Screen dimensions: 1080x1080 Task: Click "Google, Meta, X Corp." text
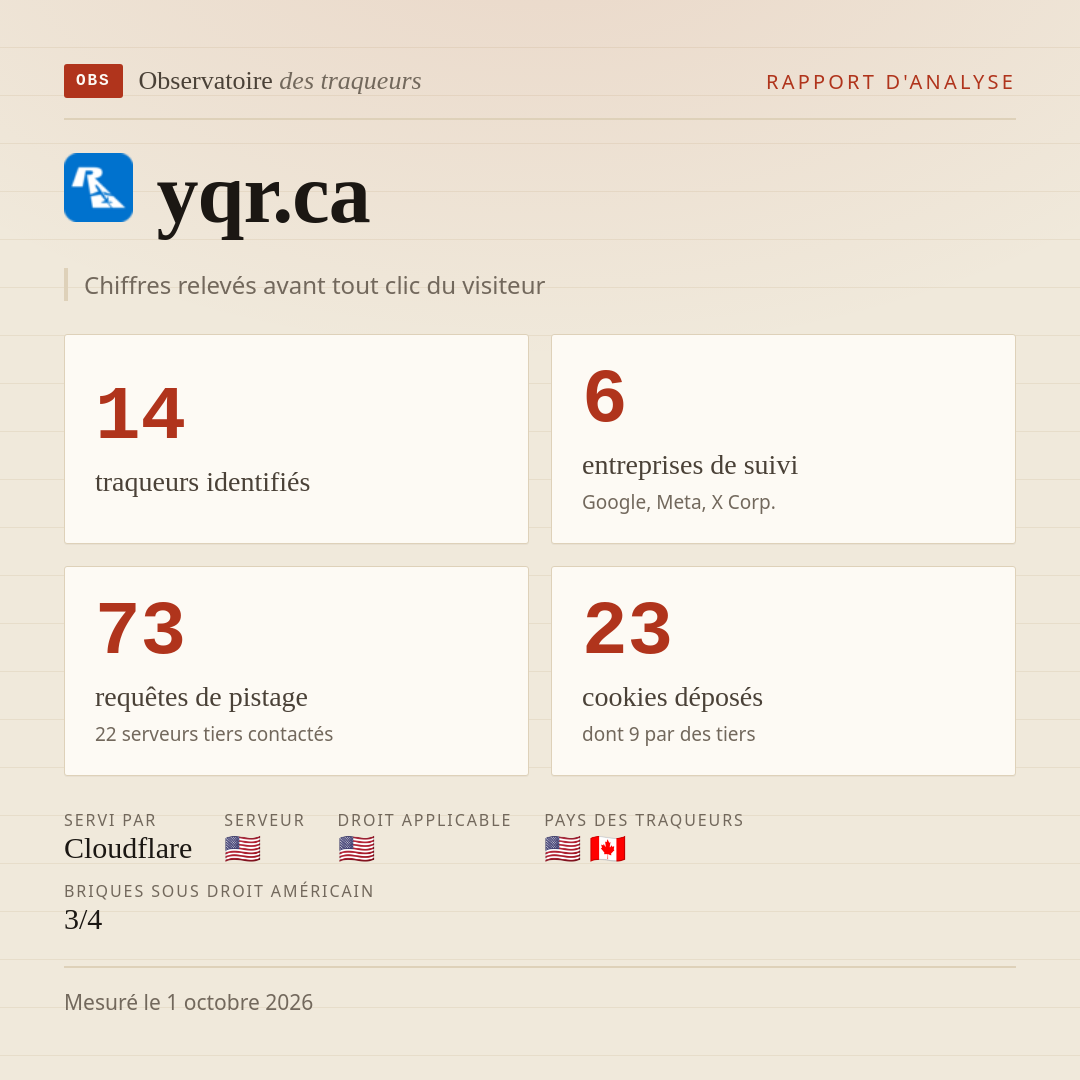click(x=678, y=502)
